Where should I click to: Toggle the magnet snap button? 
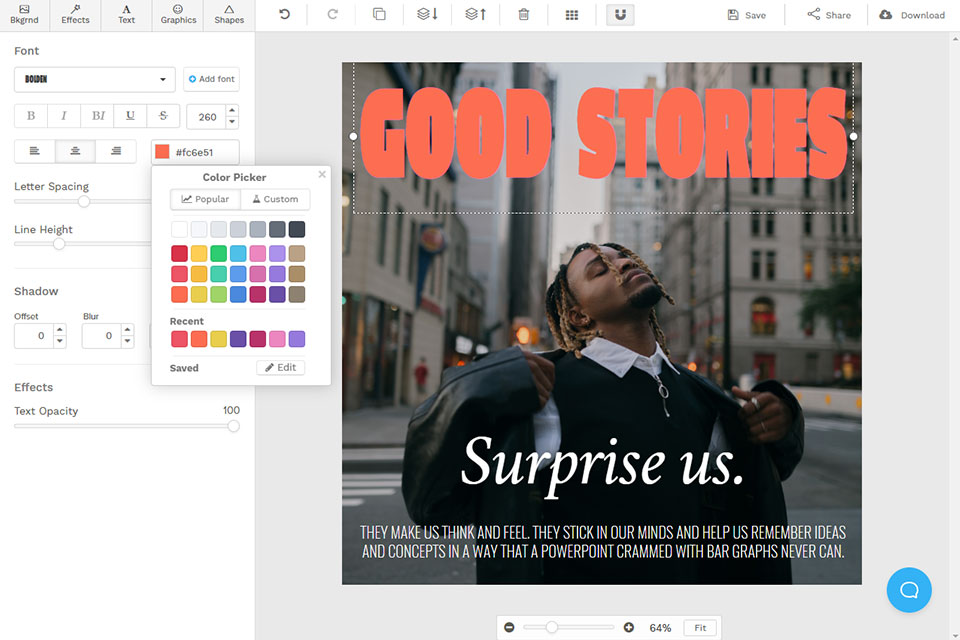pos(620,15)
